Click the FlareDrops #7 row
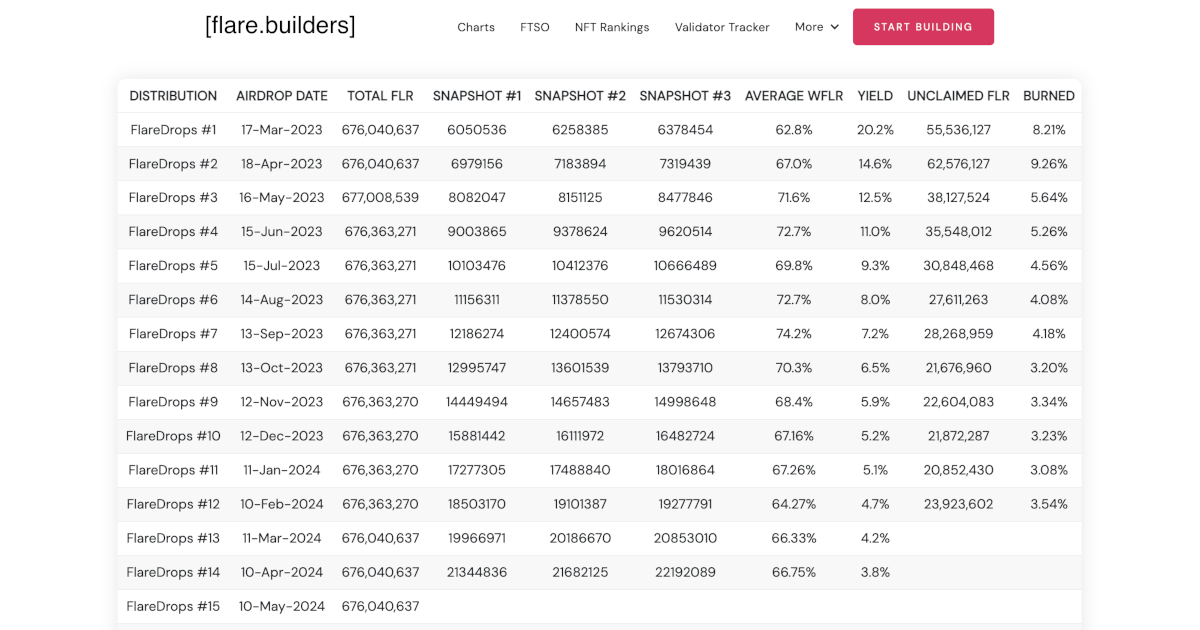This screenshot has height=630, width=1200. (173, 333)
